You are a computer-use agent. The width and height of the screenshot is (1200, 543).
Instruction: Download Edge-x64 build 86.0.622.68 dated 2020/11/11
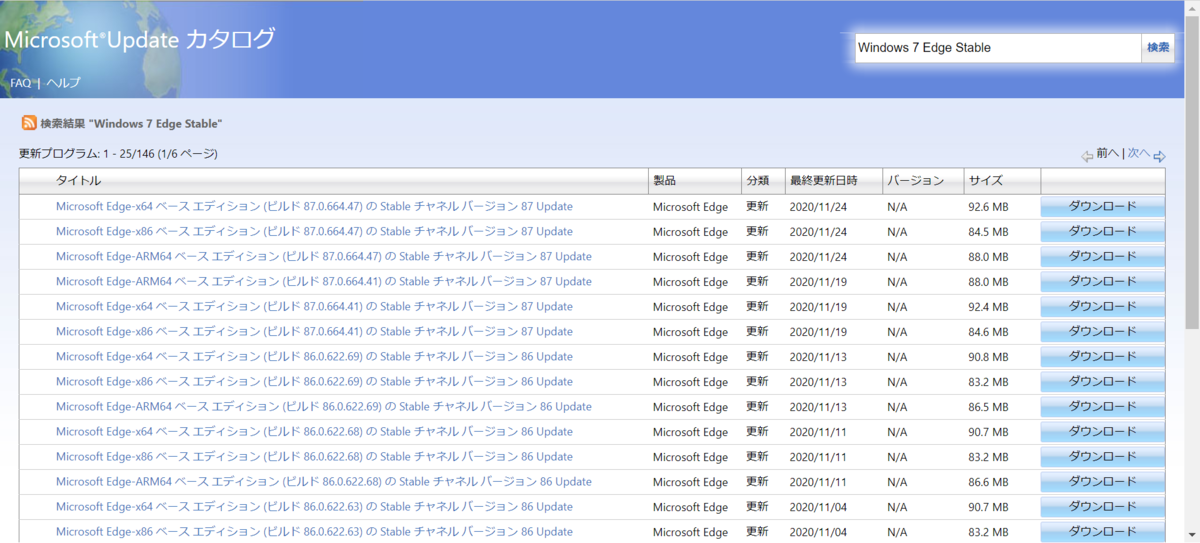[x=1103, y=432]
